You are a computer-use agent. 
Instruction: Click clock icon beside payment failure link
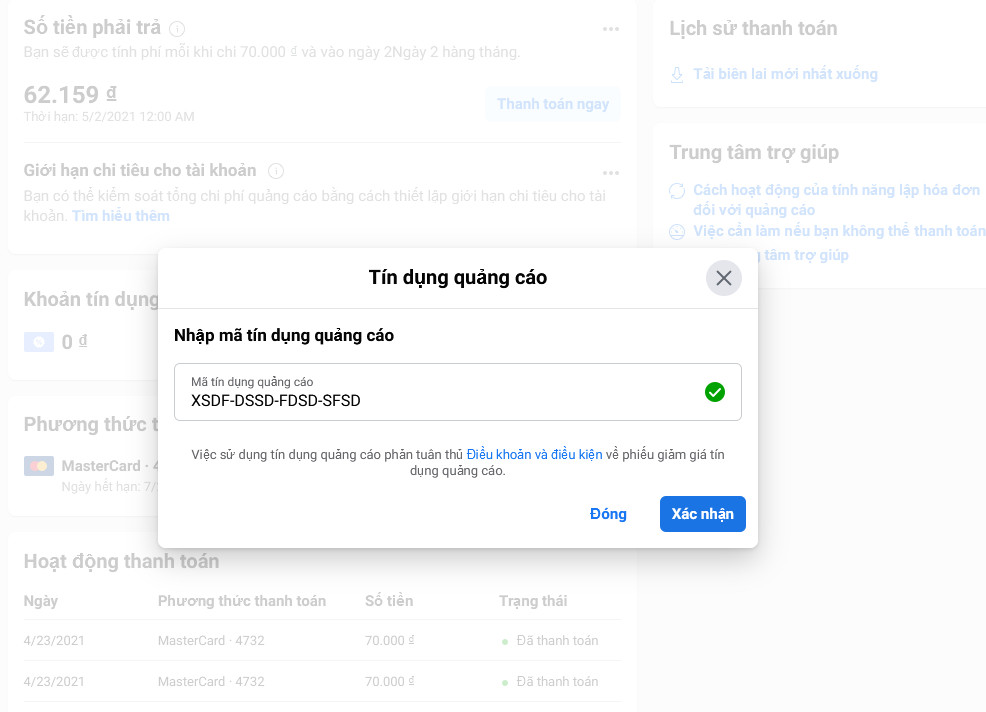[x=677, y=232]
